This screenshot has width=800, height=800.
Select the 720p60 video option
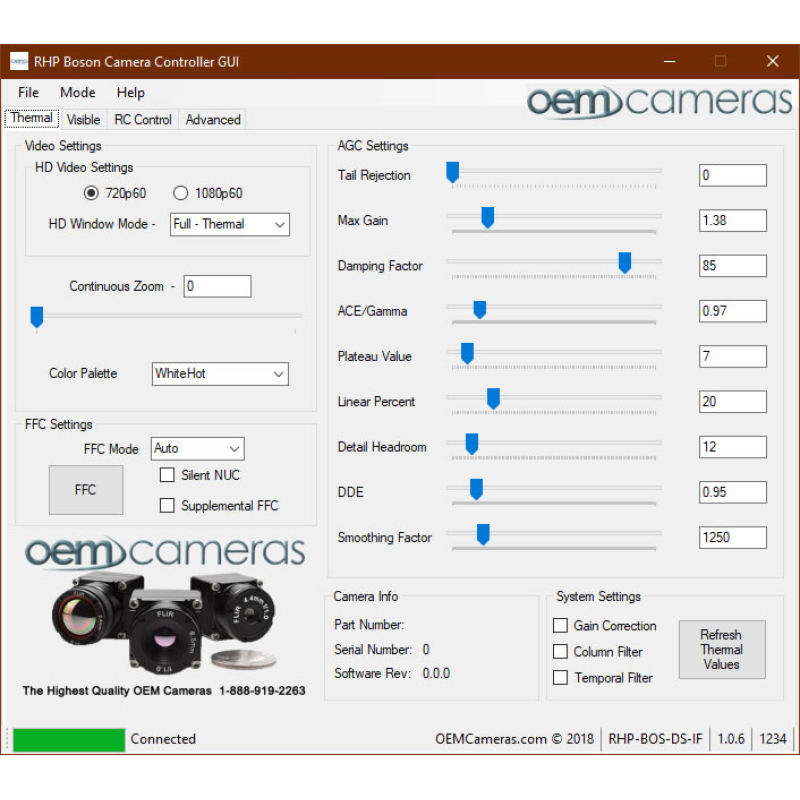click(115, 193)
